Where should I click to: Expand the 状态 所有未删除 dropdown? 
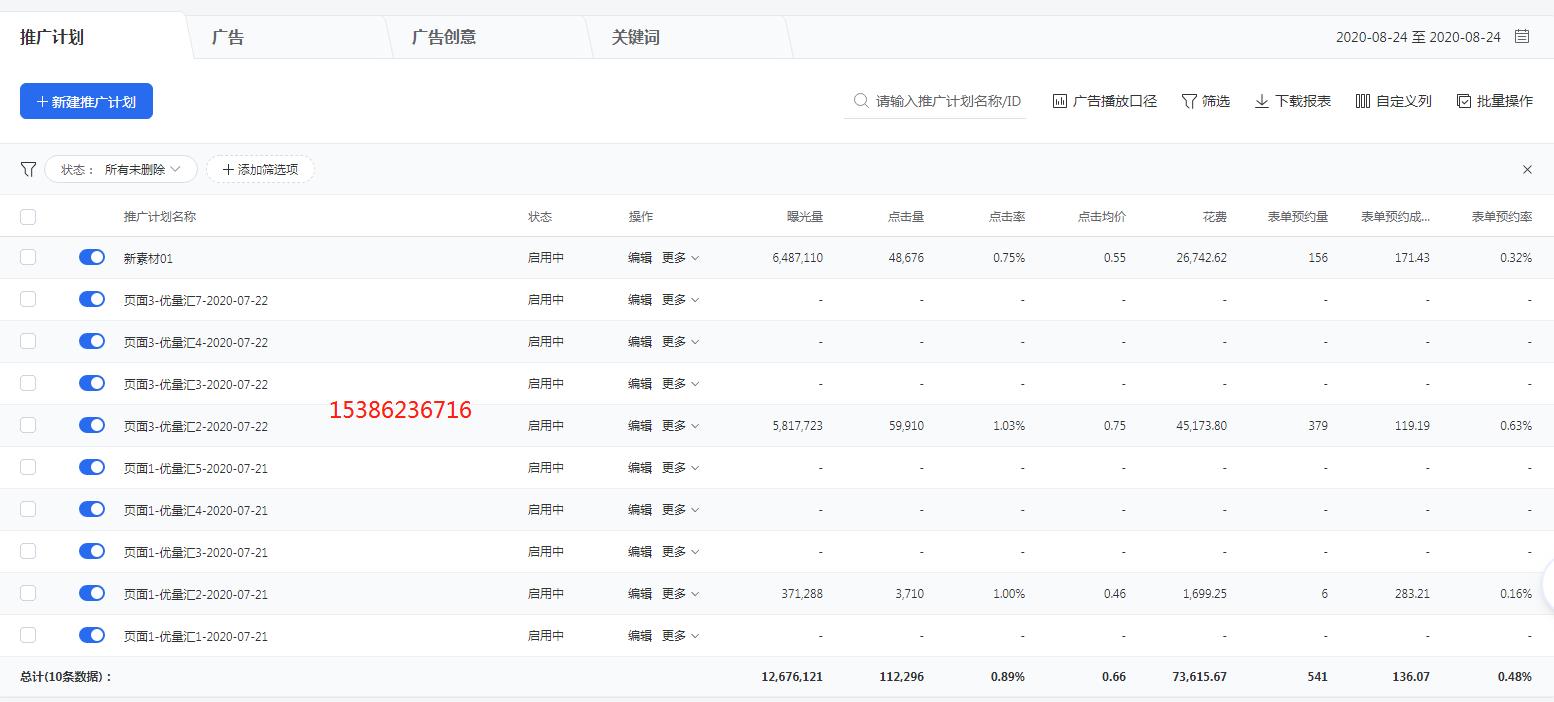coord(121,170)
